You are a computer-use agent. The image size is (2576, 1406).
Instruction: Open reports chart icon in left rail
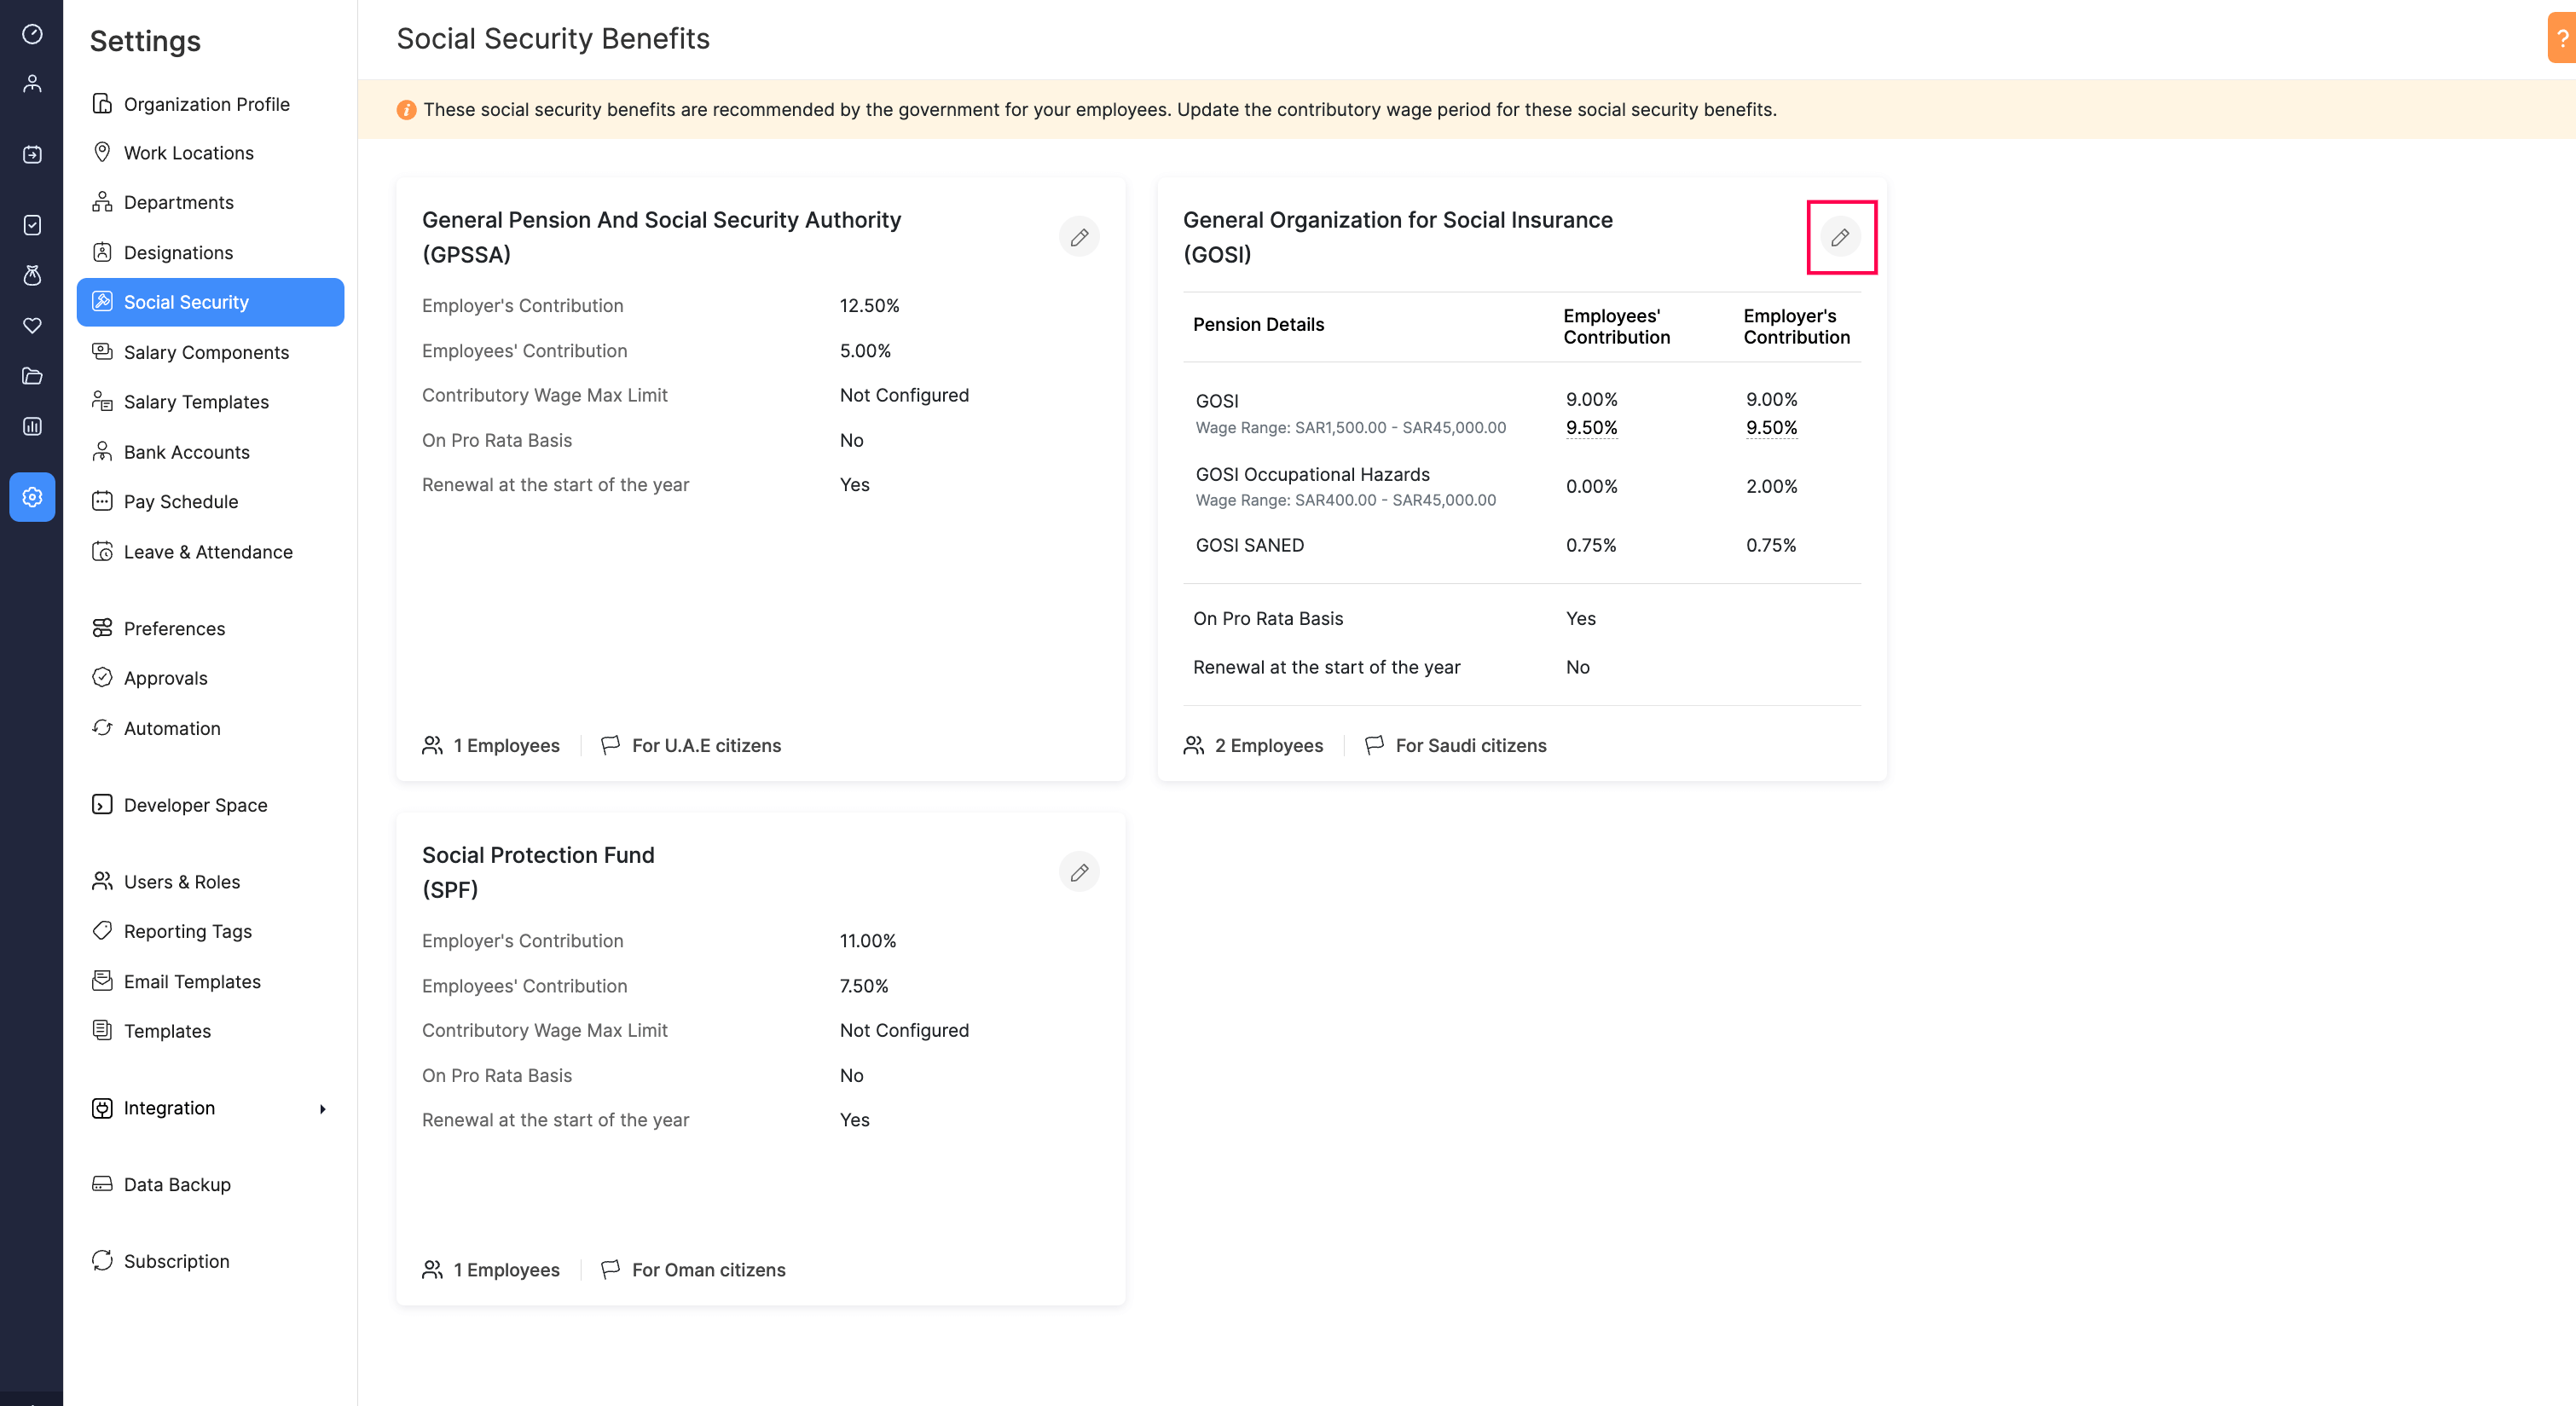coord(32,427)
